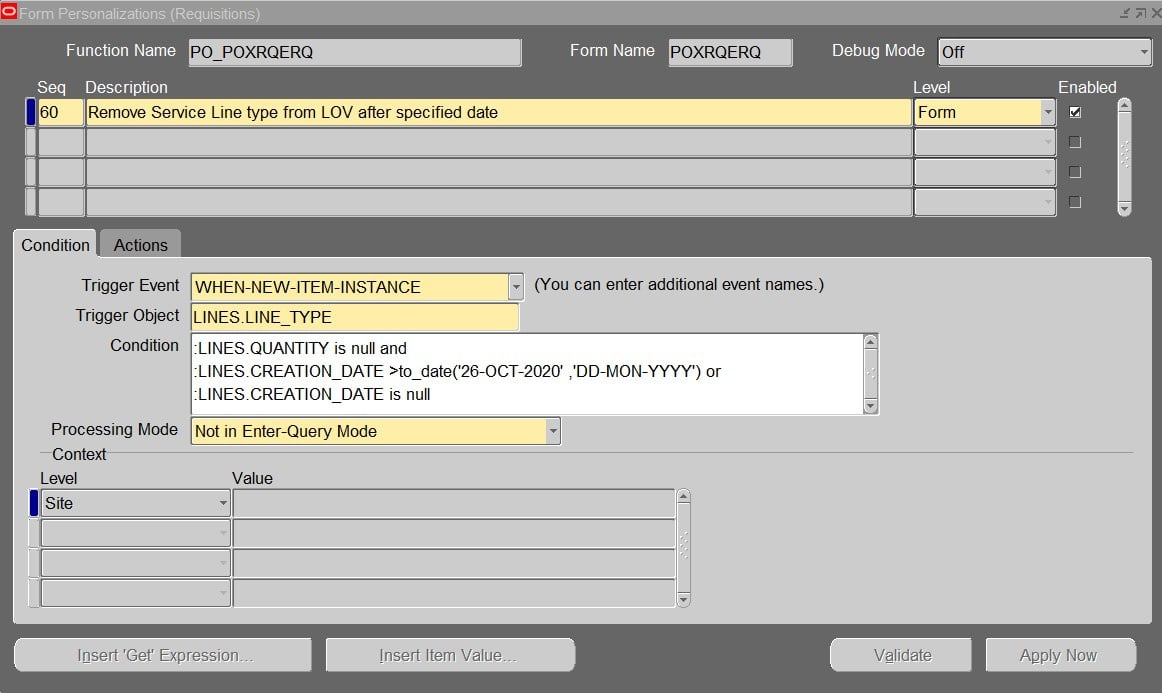The width and height of the screenshot is (1162, 693).
Task: Open the Processing Mode dropdown
Action: point(554,431)
